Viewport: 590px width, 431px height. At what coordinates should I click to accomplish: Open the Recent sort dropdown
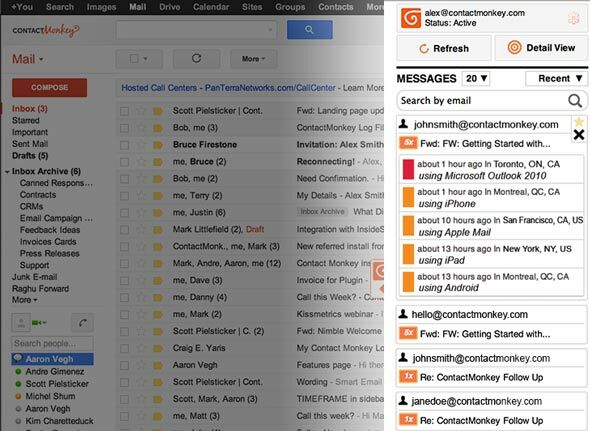click(x=556, y=78)
